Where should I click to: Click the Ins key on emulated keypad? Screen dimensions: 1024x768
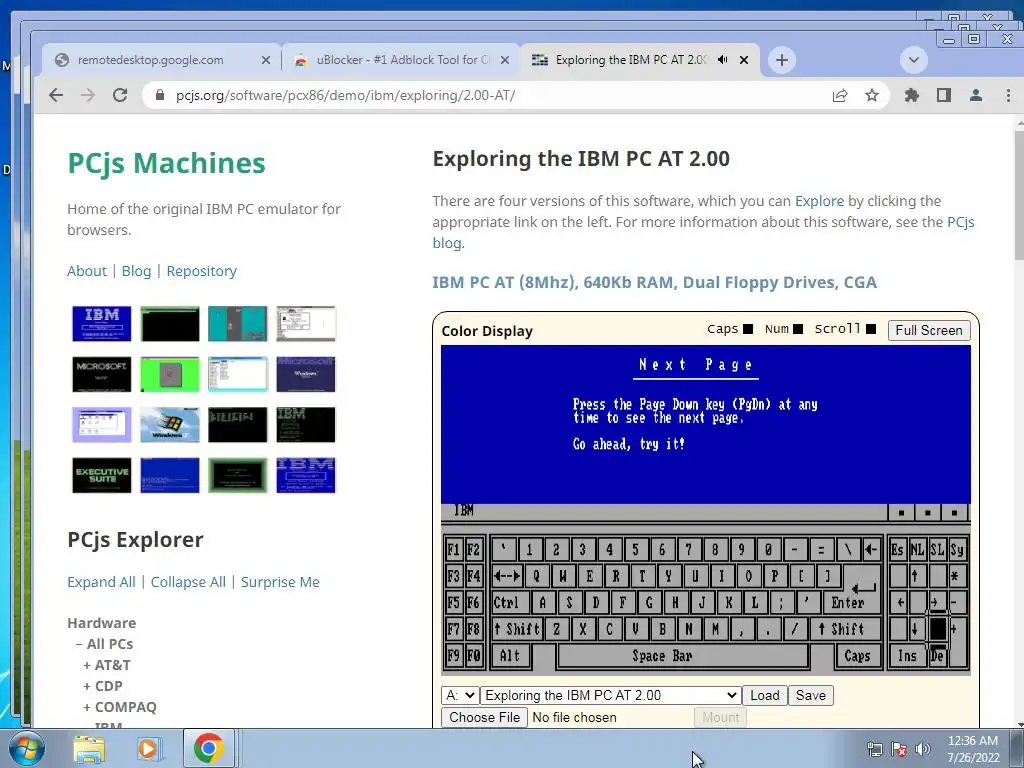tap(907, 656)
